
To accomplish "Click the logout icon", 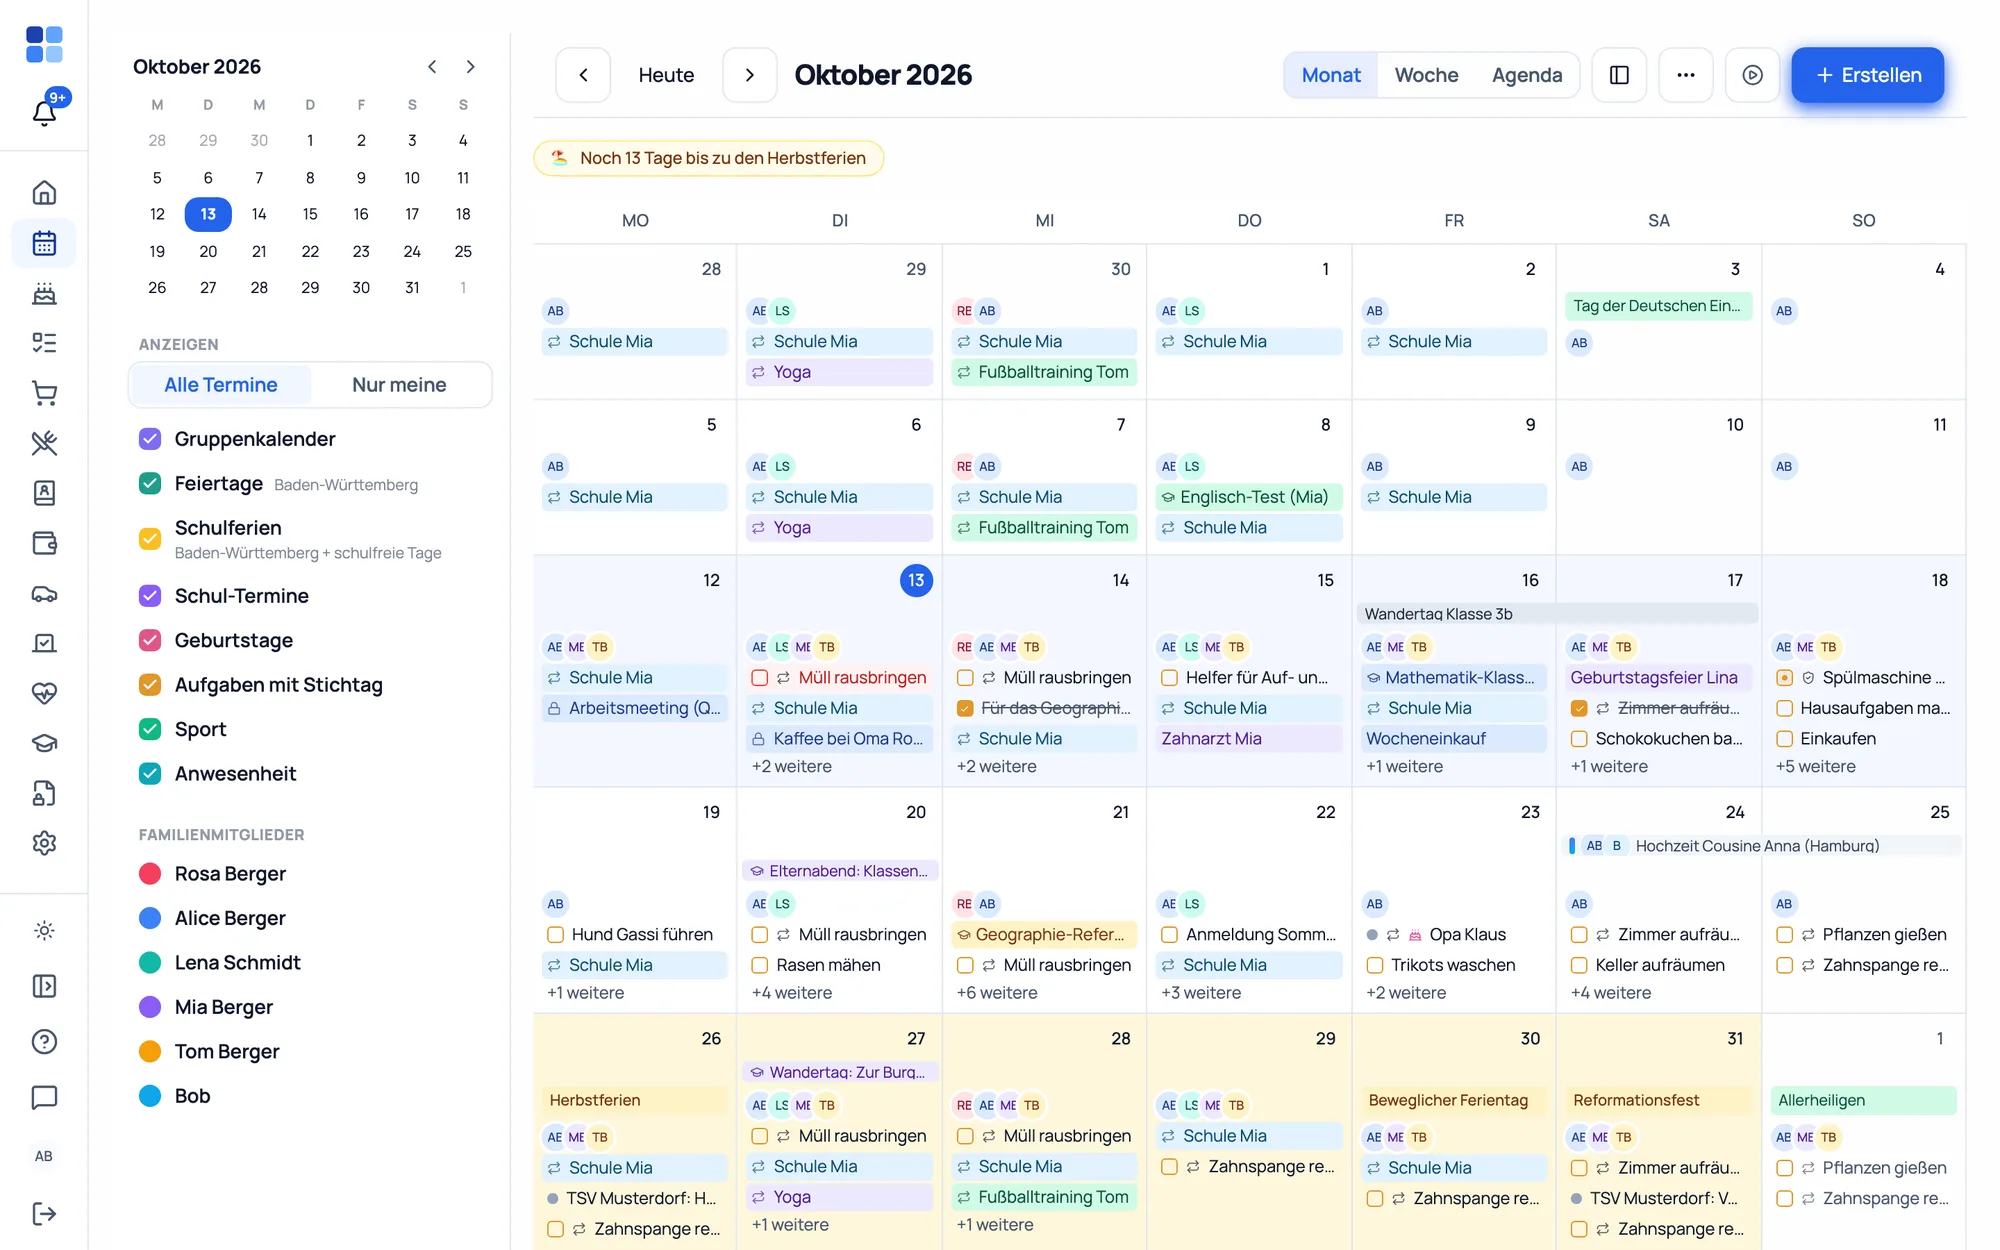I will pyautogui.click(x=44, y=1213).
